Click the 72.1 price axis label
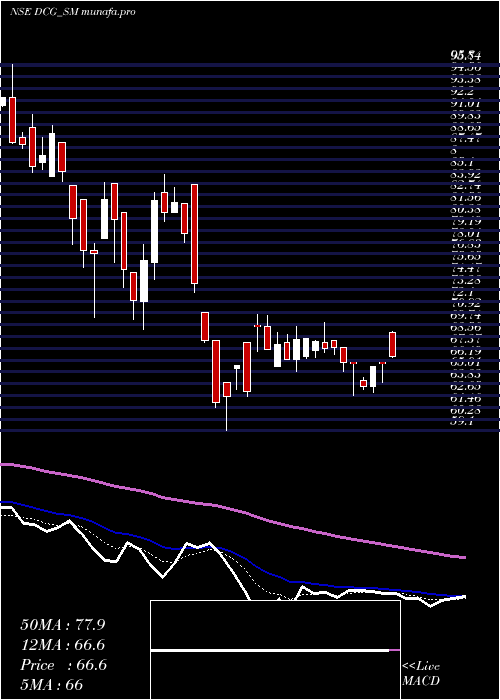 coord(462,292)
